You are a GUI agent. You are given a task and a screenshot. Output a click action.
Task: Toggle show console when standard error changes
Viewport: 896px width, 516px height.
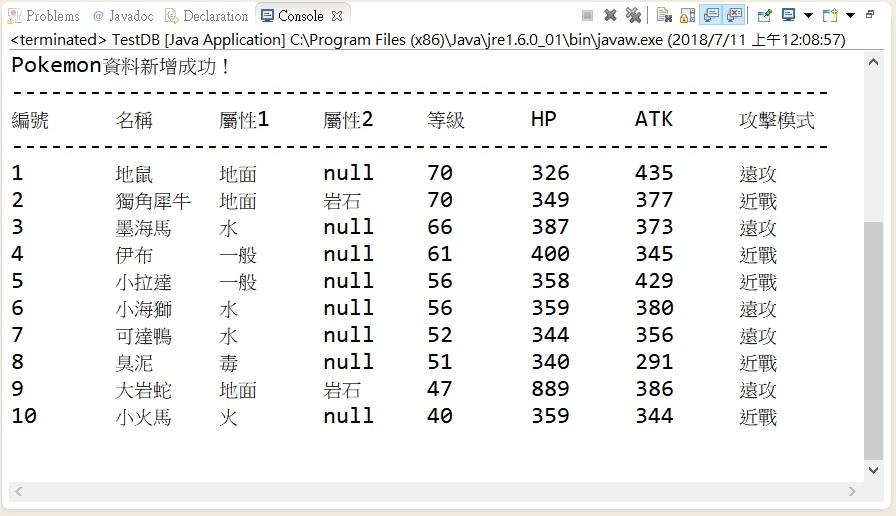pos(735,15)
